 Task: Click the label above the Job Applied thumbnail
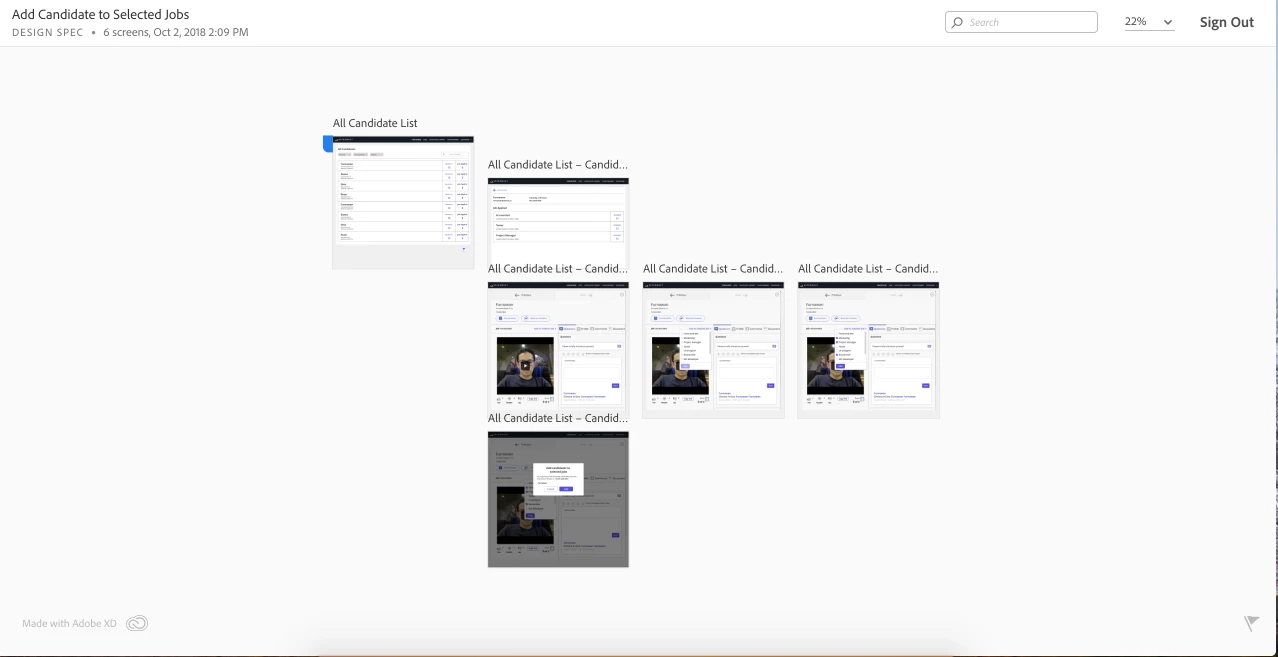tap(558, 164)
